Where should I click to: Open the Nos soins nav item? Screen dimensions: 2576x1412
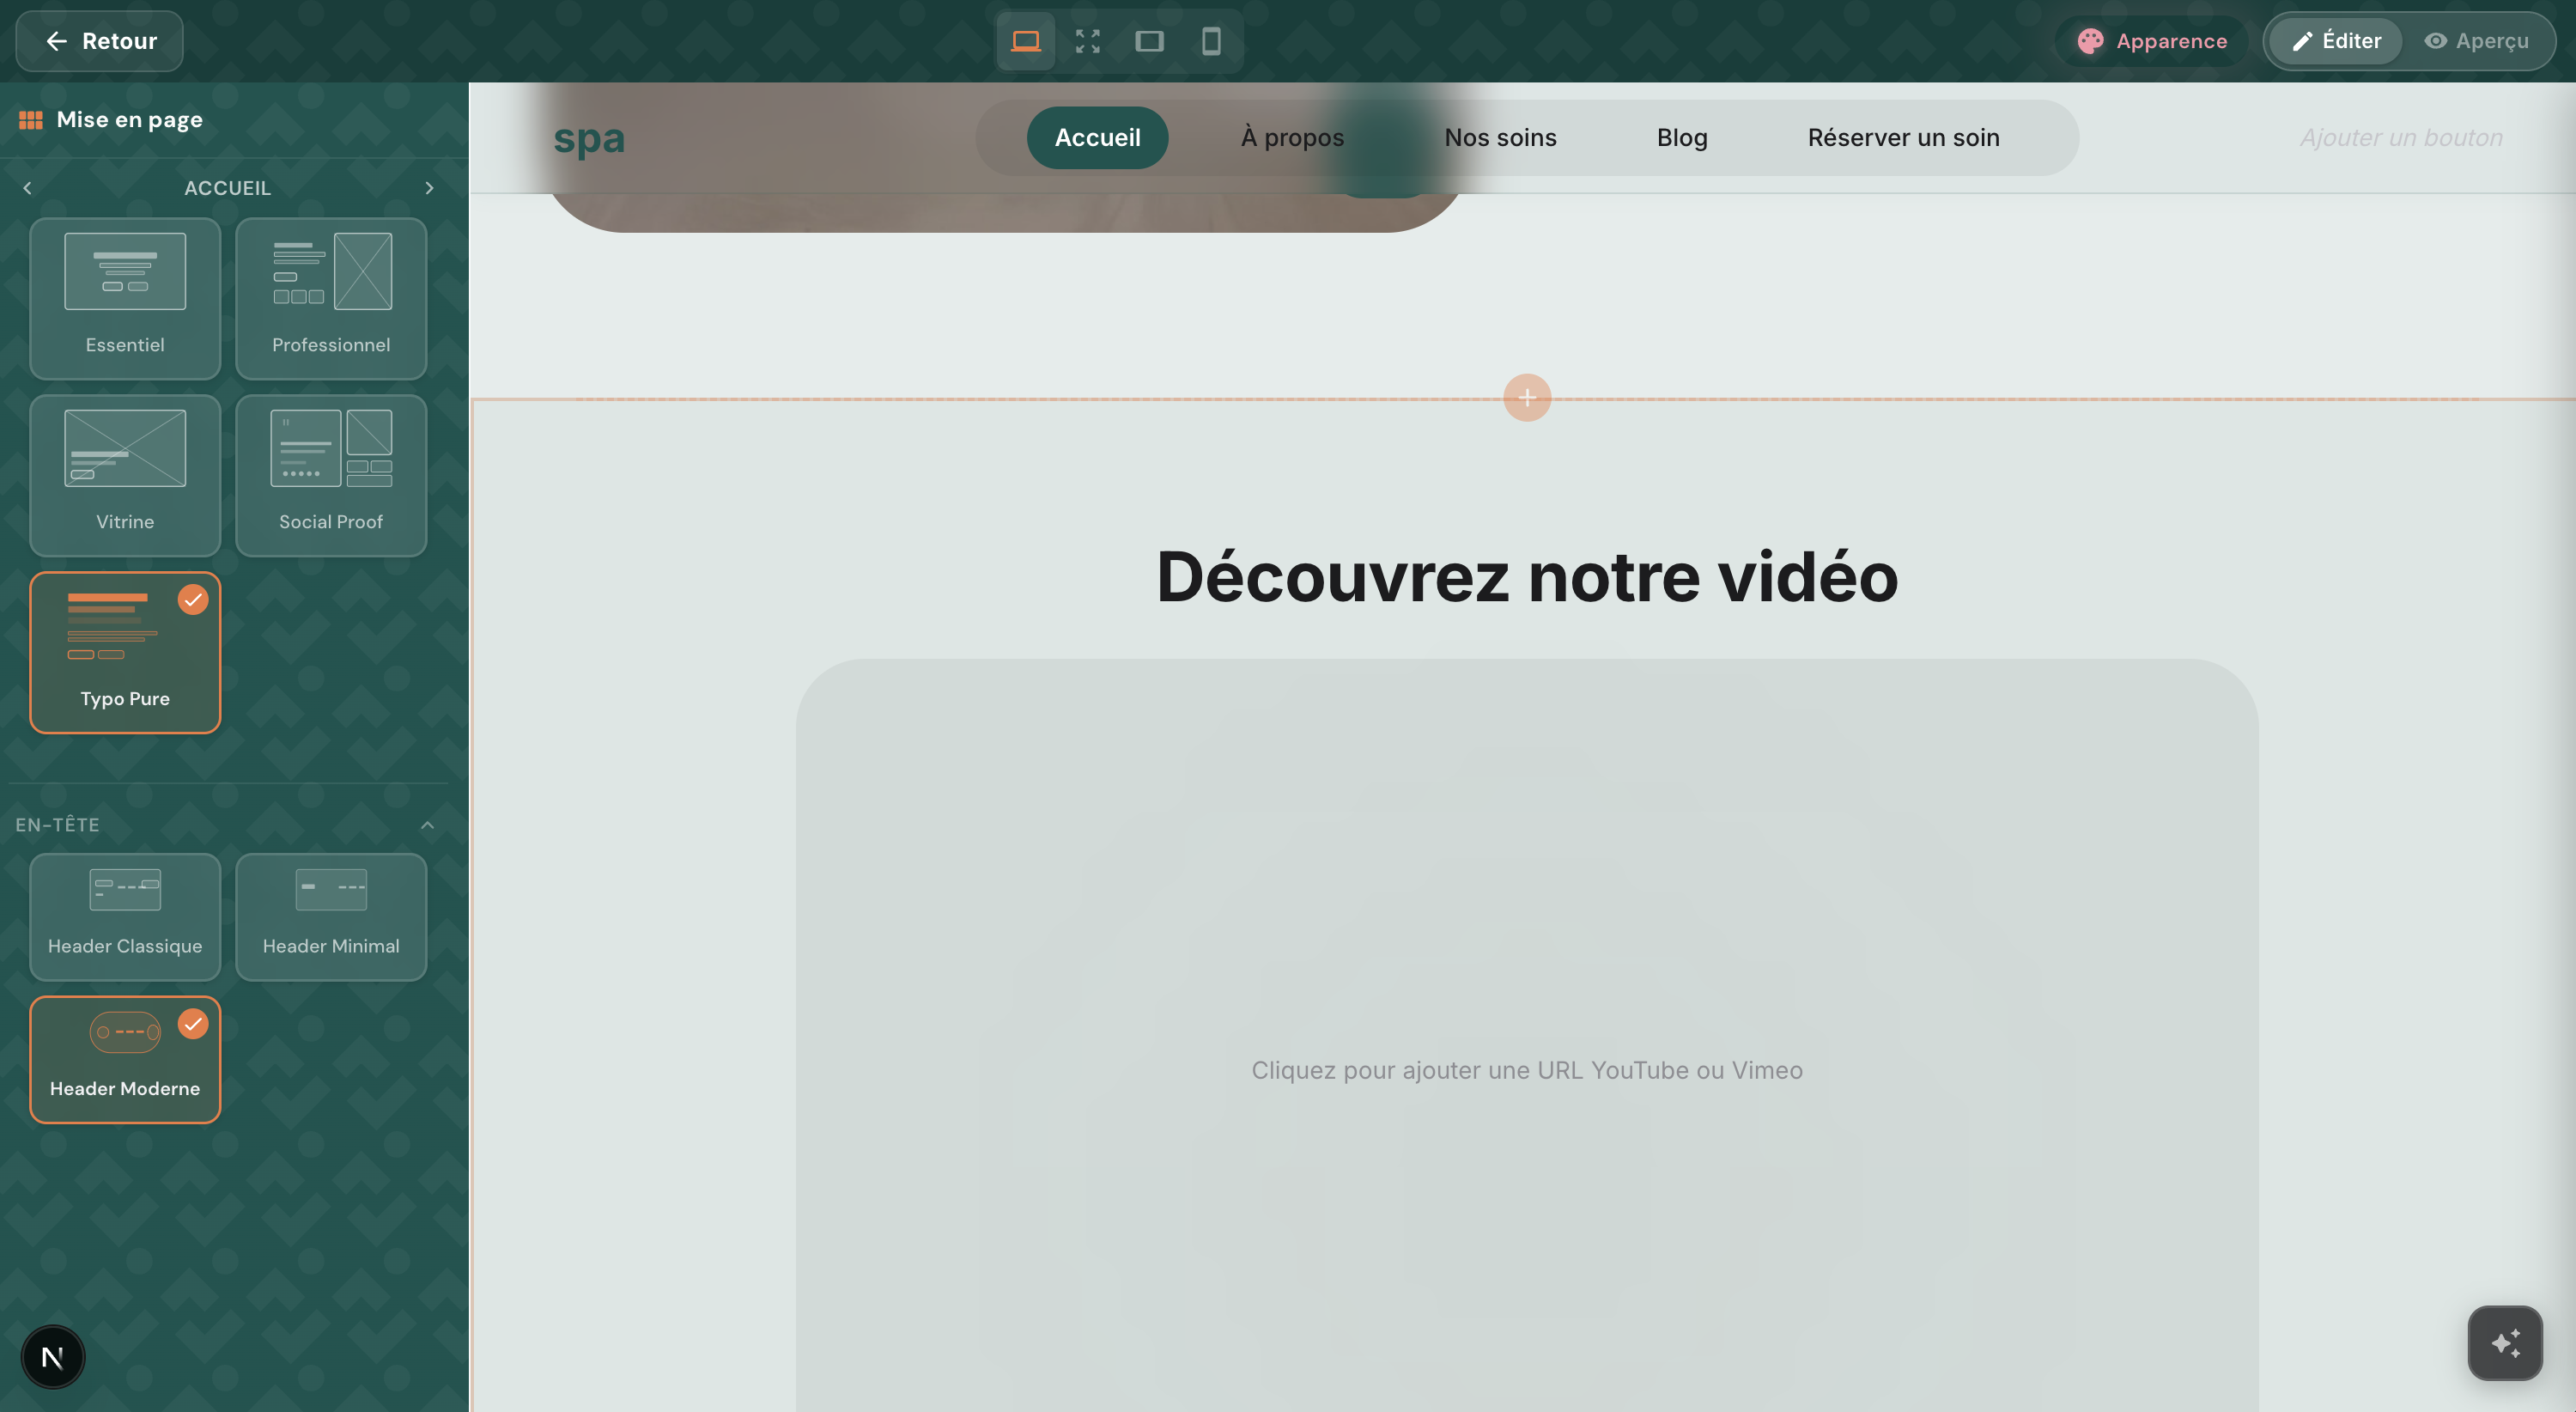[x=1500, y=138]
